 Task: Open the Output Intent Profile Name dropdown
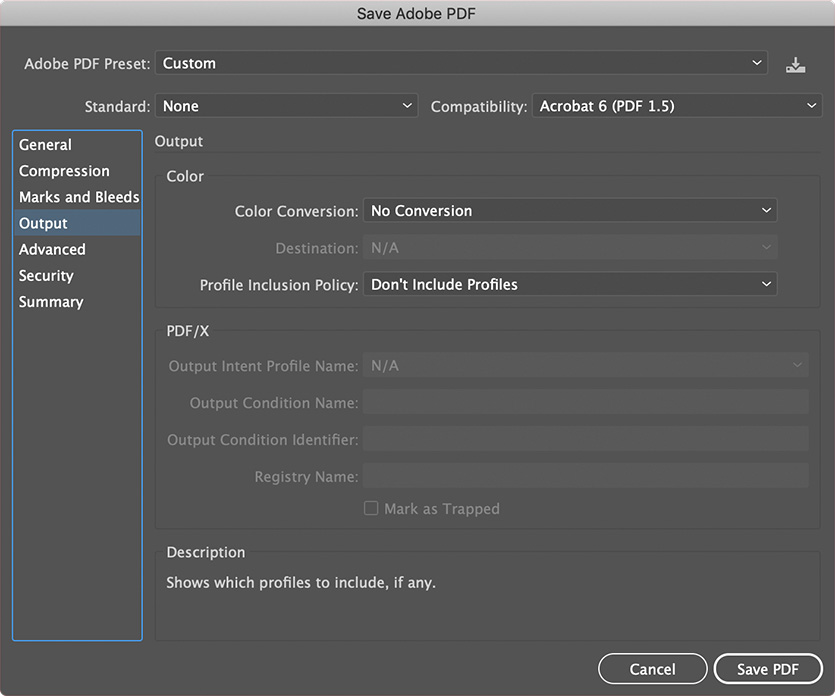coord(586,366)
